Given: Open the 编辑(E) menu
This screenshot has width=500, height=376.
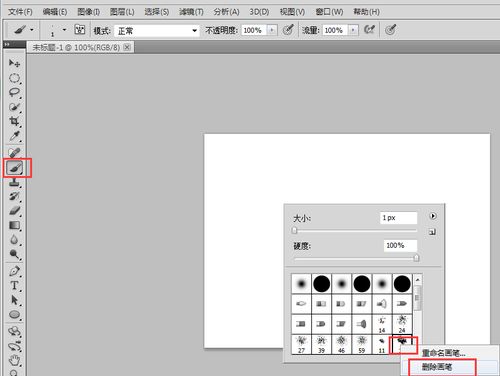Looking at the screenshot, I should point(55,12).
